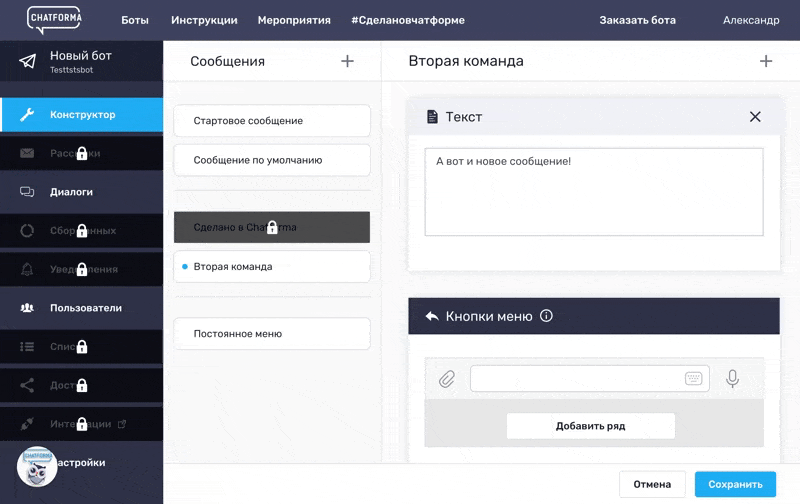Click the share icon in sidebar
The height and width of the screenshot is (504, 800).
(27, 385)
